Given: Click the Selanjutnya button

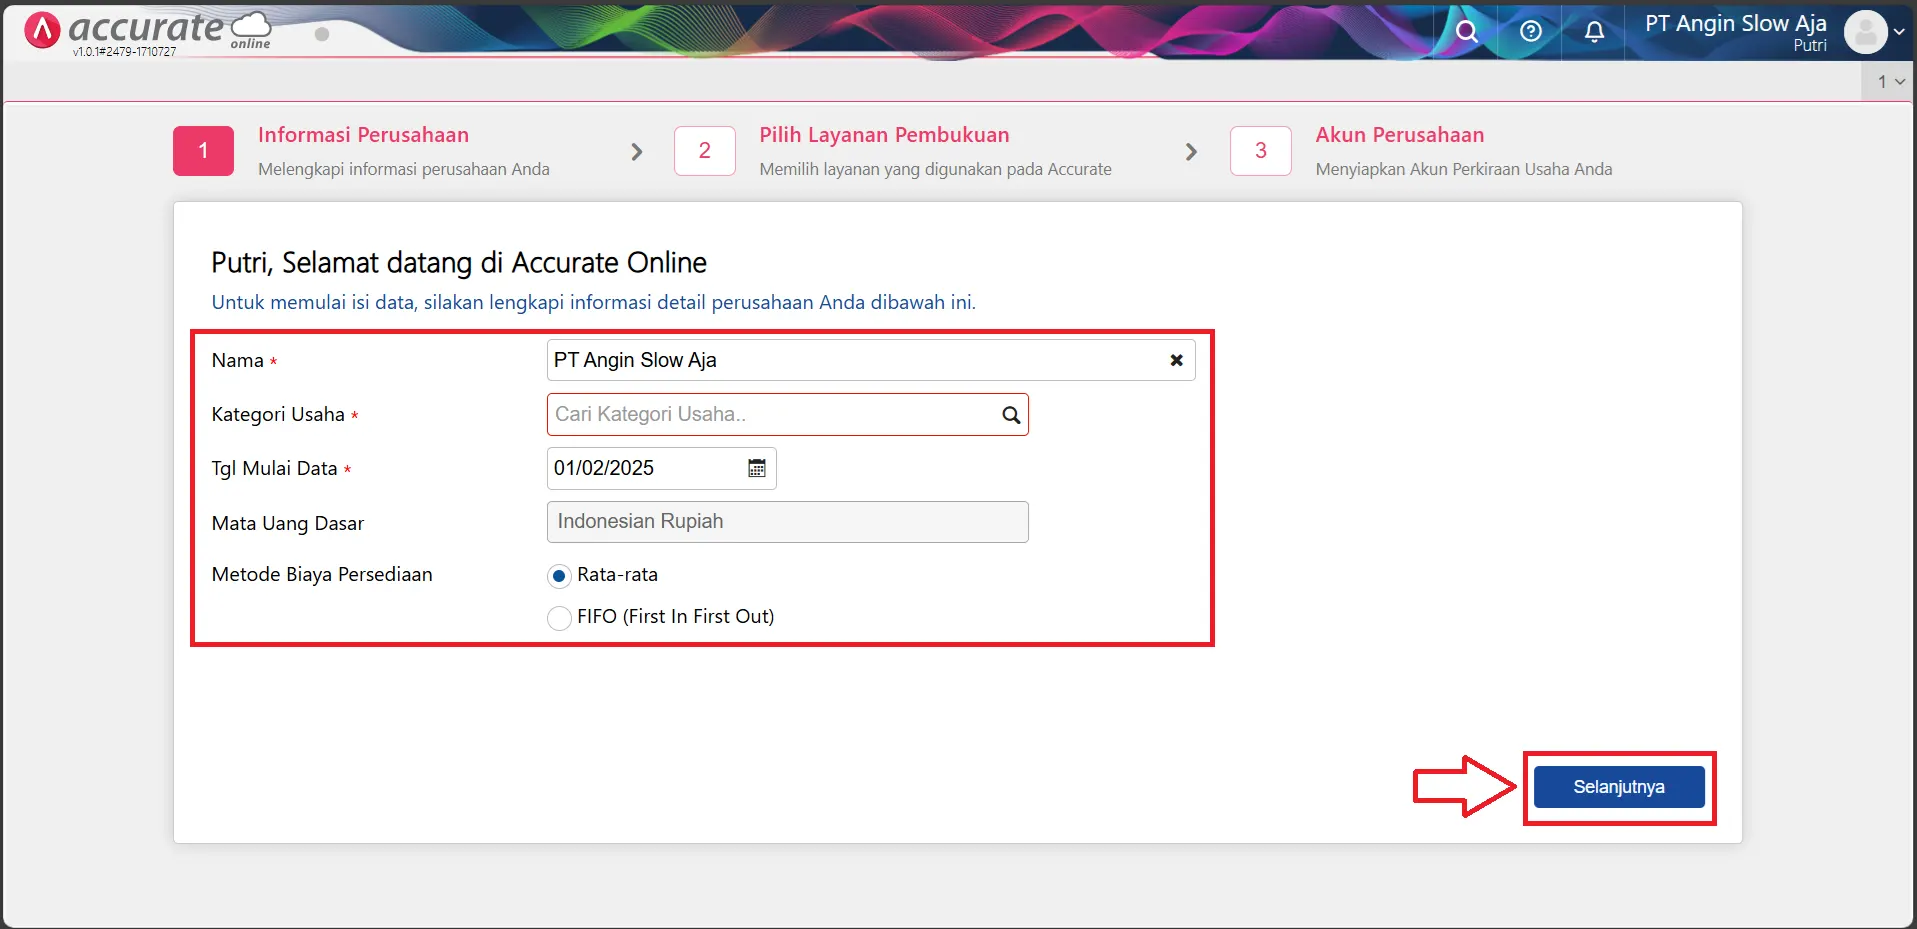Looking at the screenshot, I should click(1619, 787).
